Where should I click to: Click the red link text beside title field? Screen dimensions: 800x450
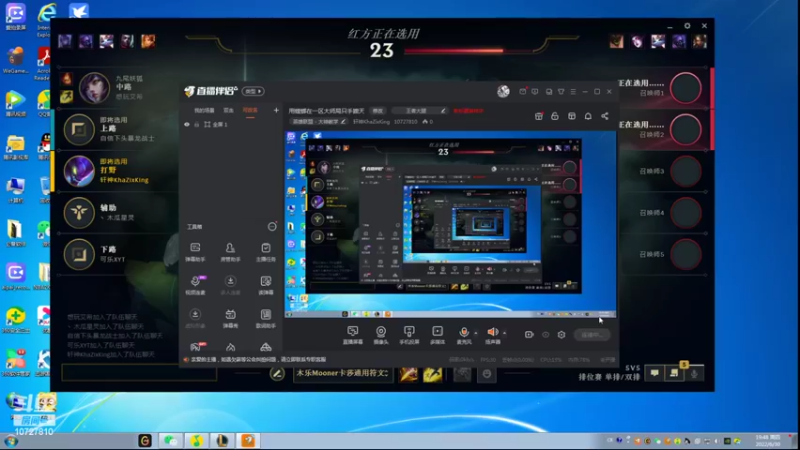(468, 111)
